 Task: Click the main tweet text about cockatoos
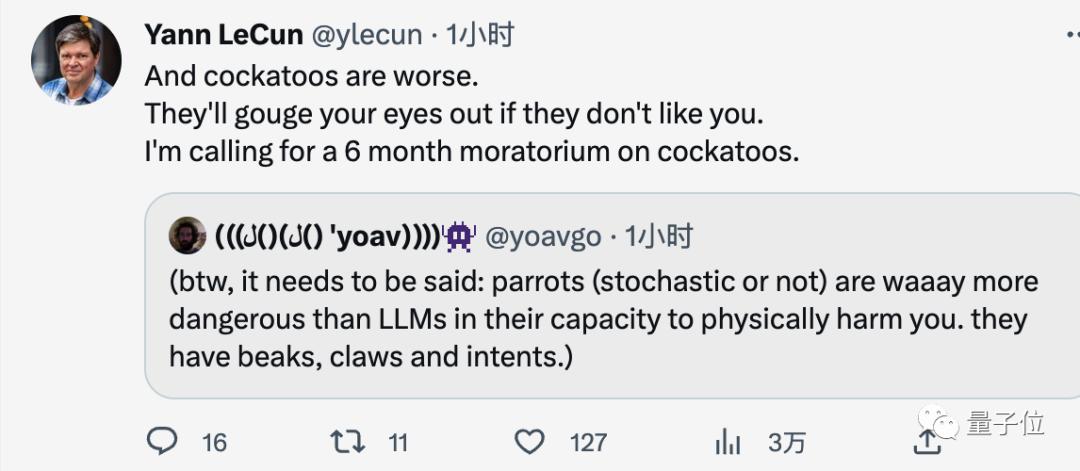point(472,114)
